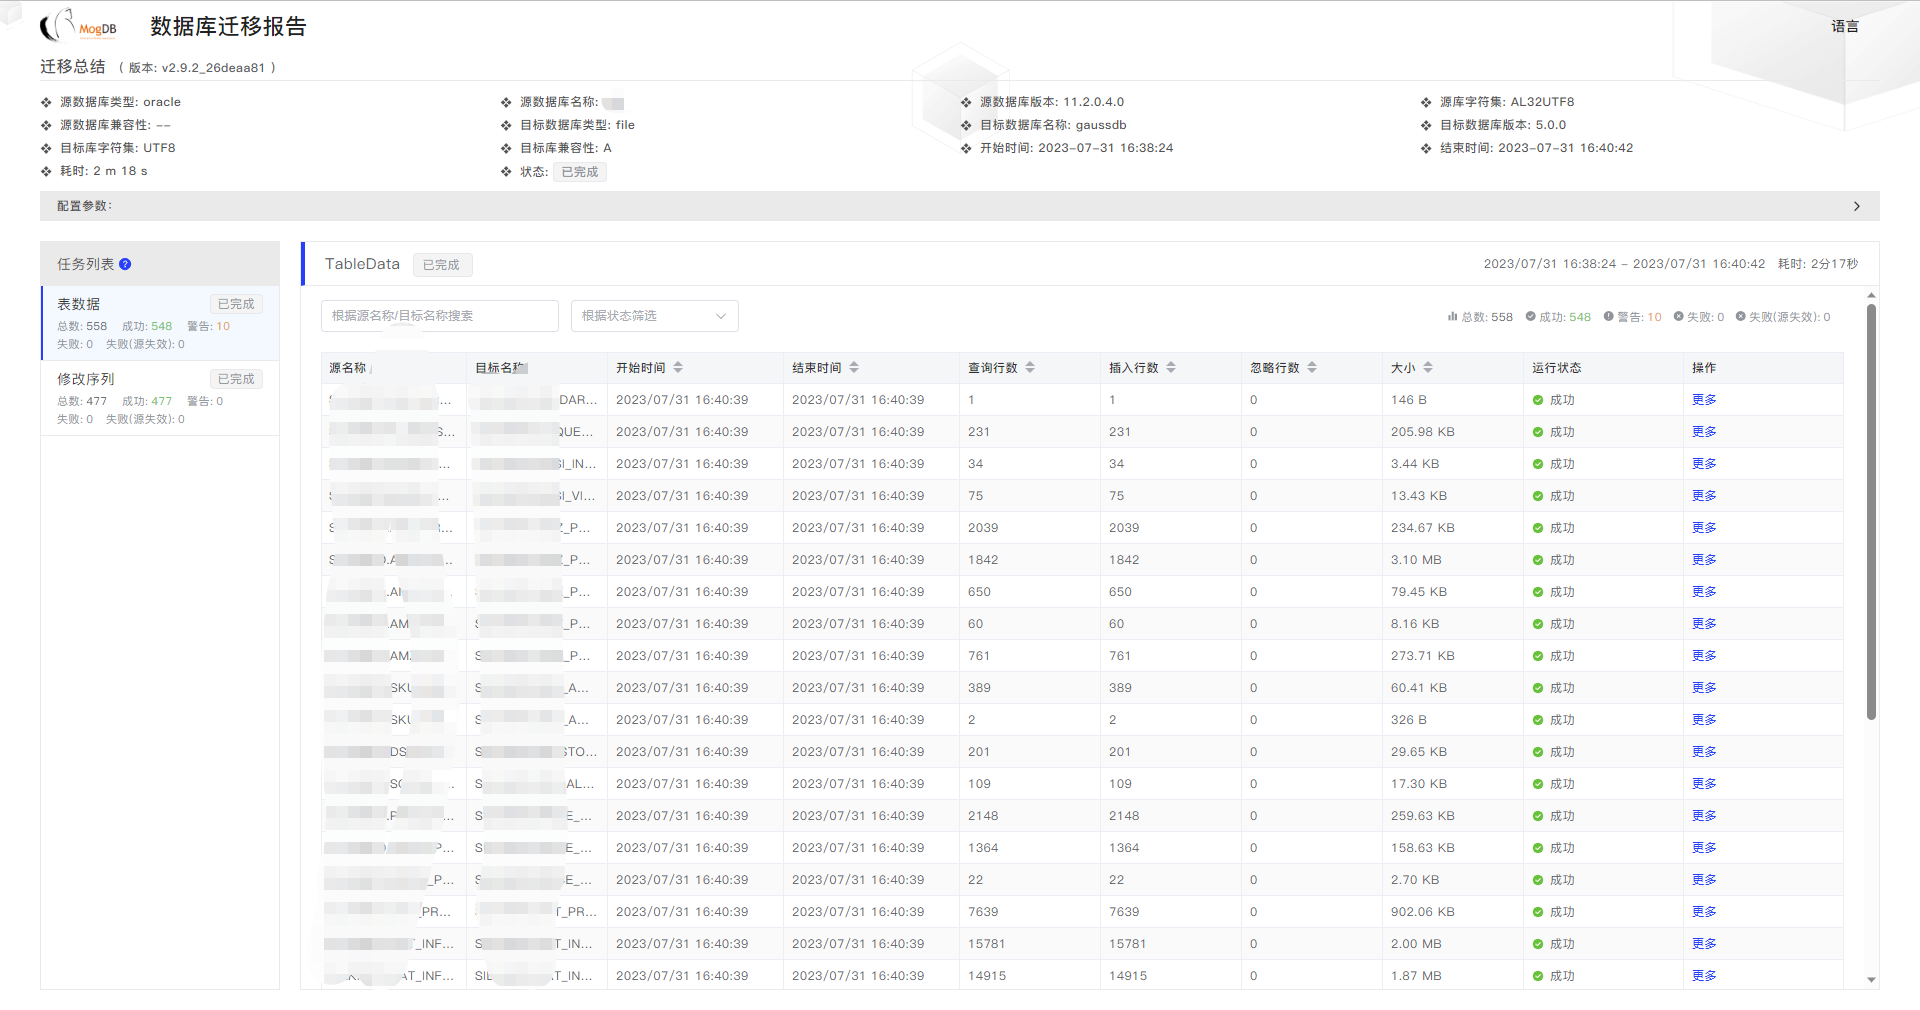Click the table vertical scrollbar thumb

[1871, 512]
